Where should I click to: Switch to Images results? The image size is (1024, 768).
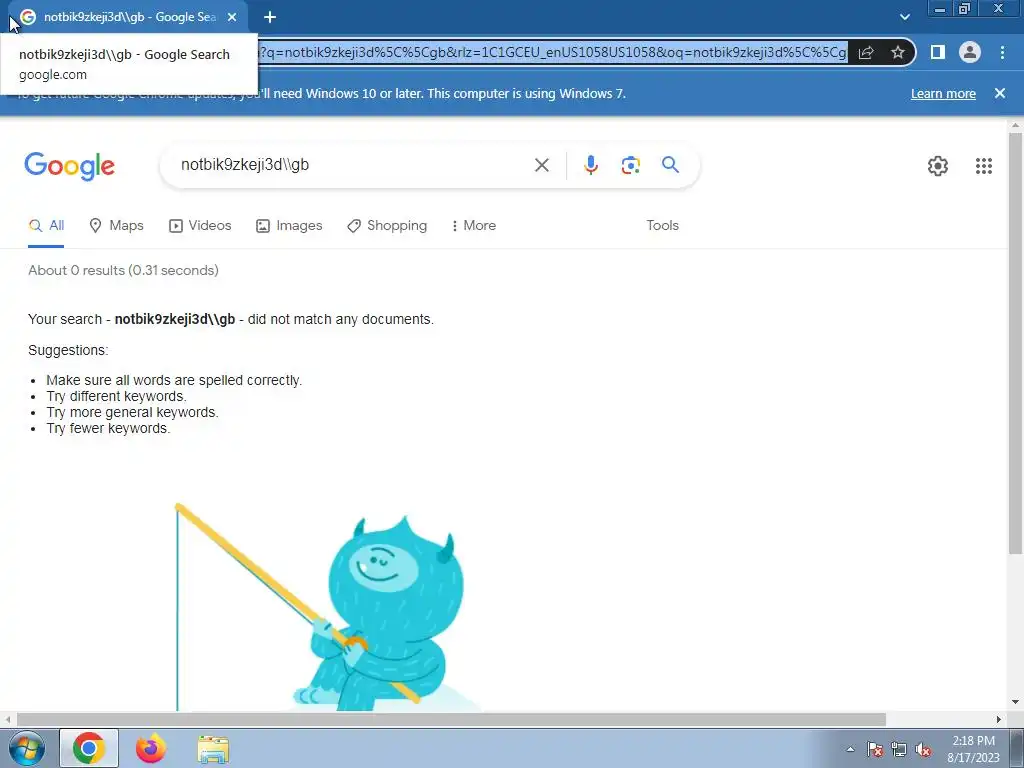pos(289,225)
